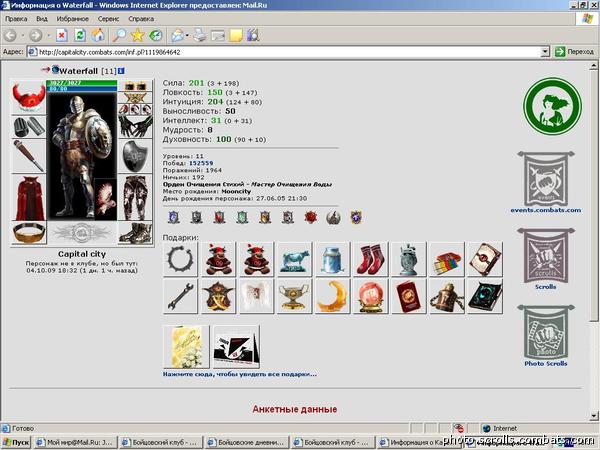Viewport: 600px width, 450px height.
Task: Open the Справка menu
Action: click(141, 19)
